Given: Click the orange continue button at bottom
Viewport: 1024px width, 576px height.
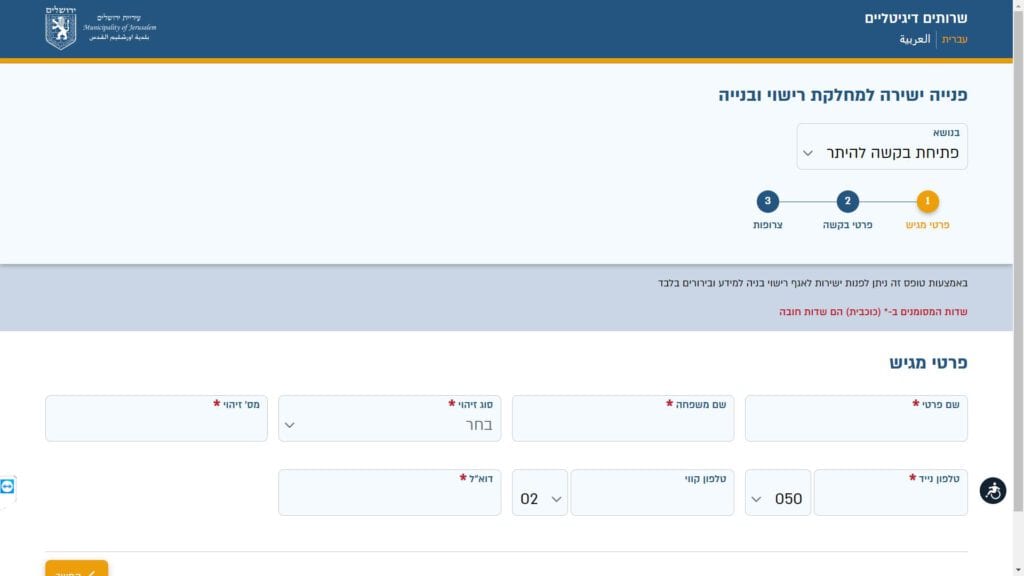Looking at the screenshot, I should 76,568.
